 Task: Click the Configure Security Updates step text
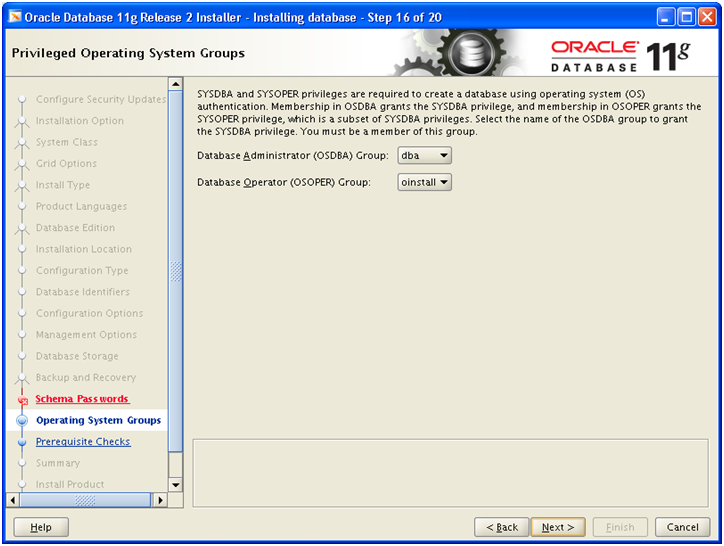(101, 99)
